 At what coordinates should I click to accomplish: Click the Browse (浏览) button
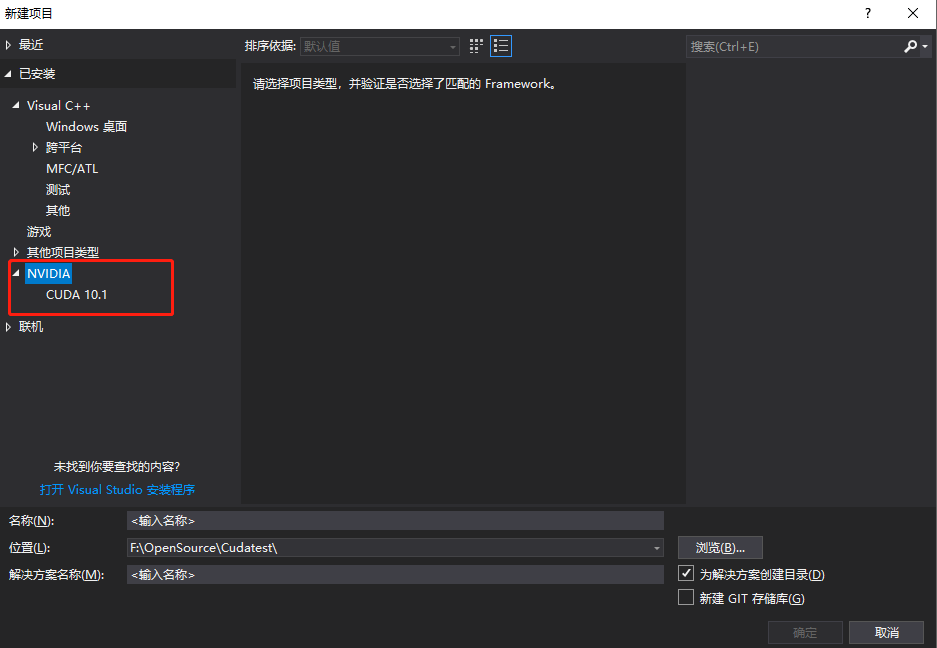720,548
